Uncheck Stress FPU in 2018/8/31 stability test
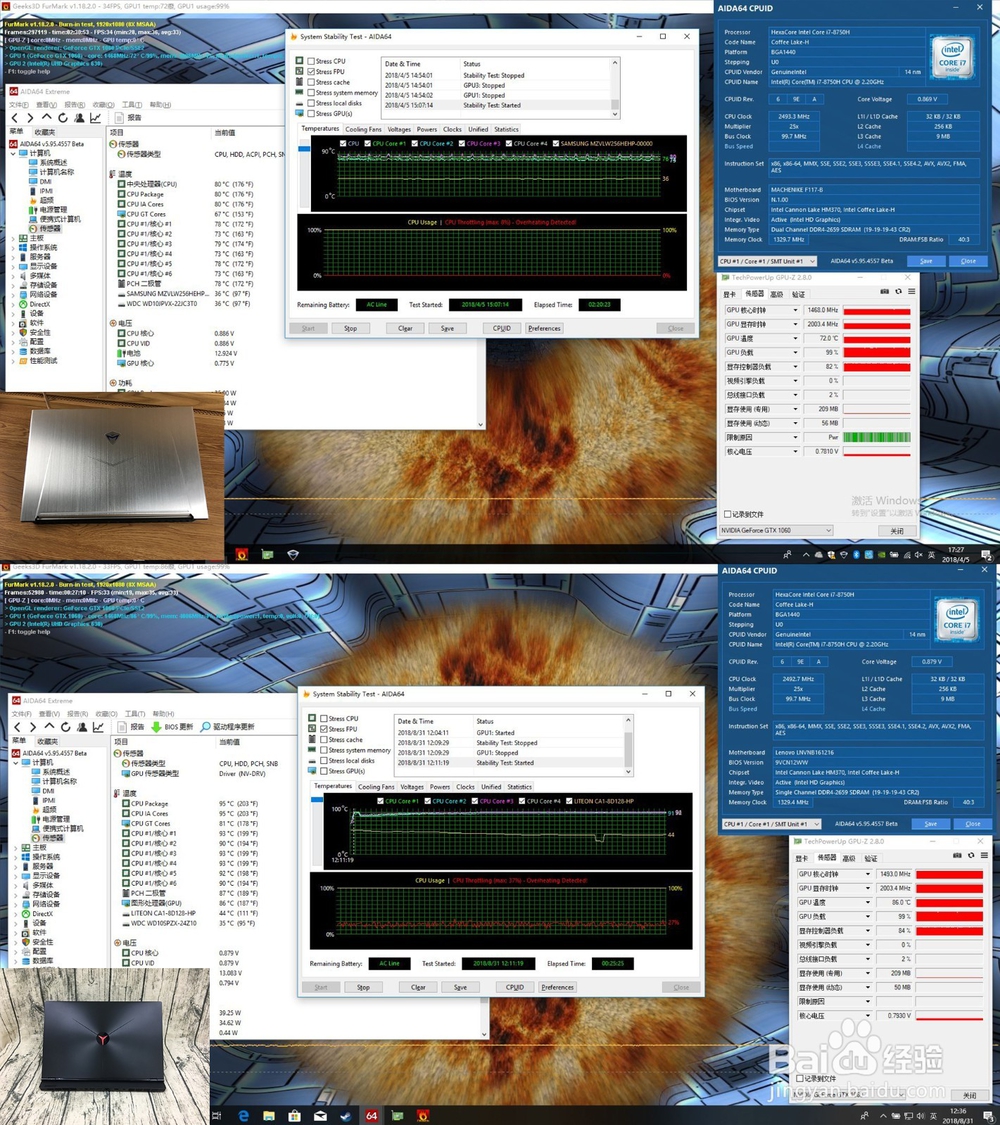1000x1125 pixels. (324, 729)
